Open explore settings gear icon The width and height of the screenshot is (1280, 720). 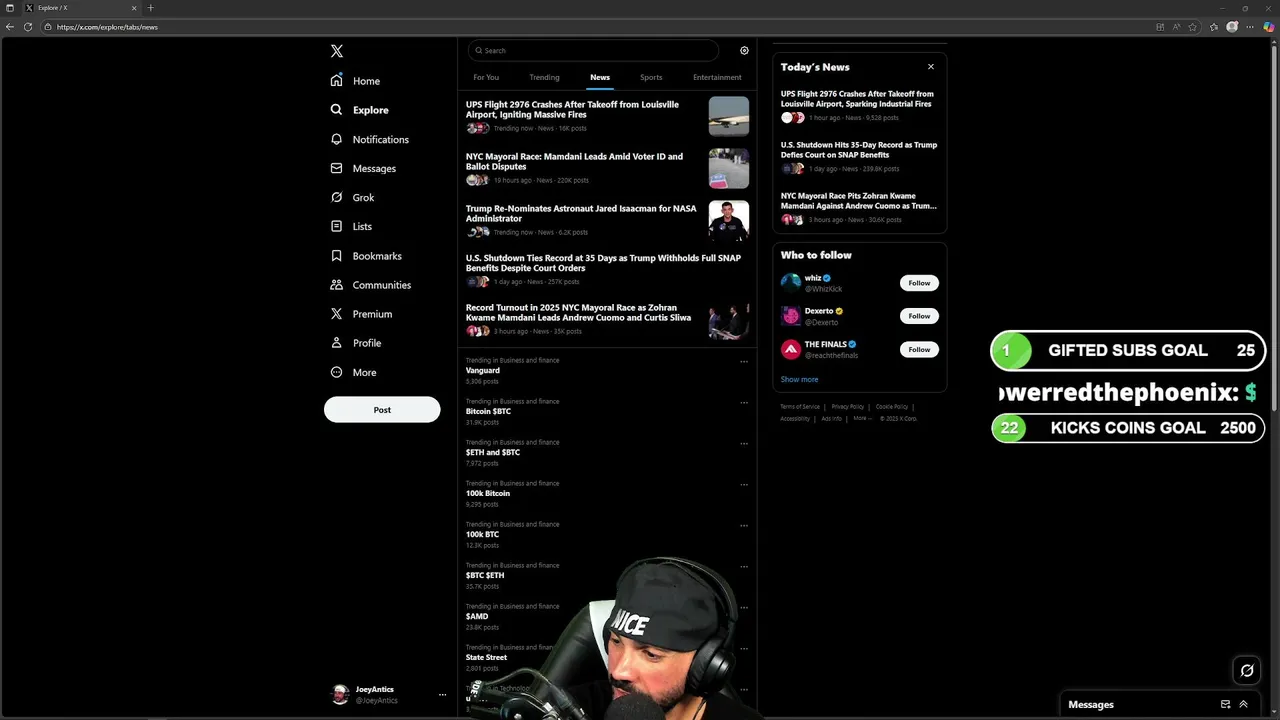coord(744,50)
